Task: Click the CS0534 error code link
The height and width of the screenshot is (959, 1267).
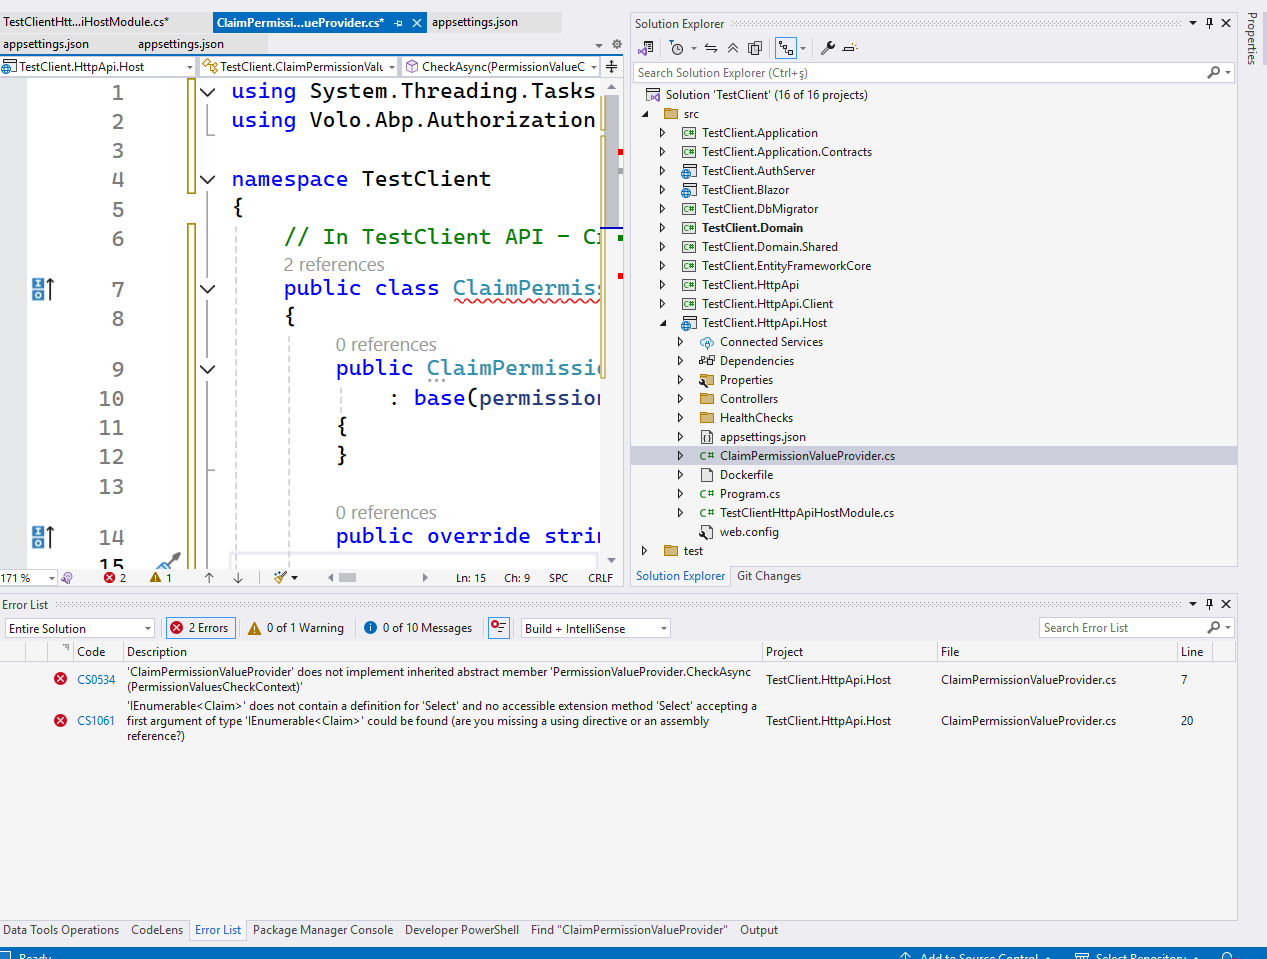Action: click(96, 680)
